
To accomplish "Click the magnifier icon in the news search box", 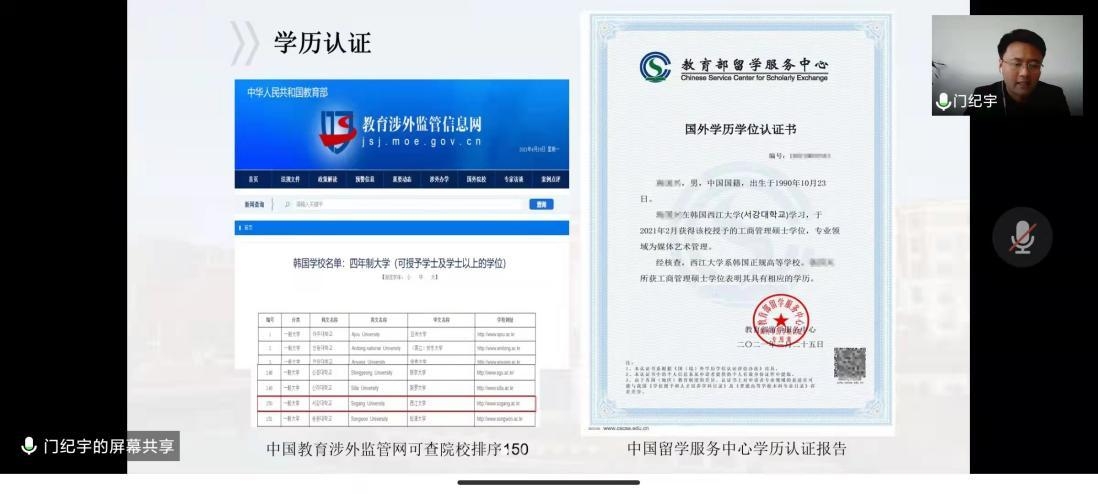I will tap(287, 205).
